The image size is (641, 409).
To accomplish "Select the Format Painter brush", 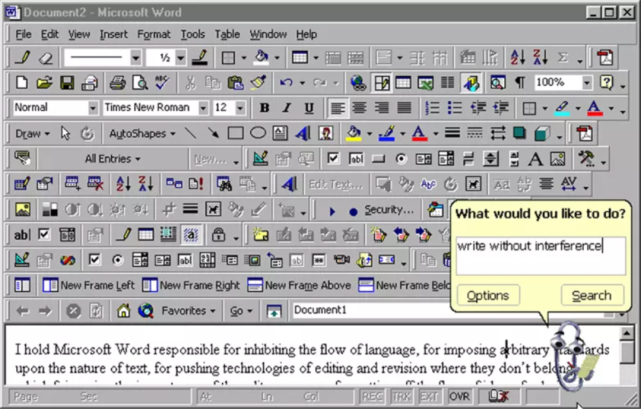I will click(x=258, y=83).
